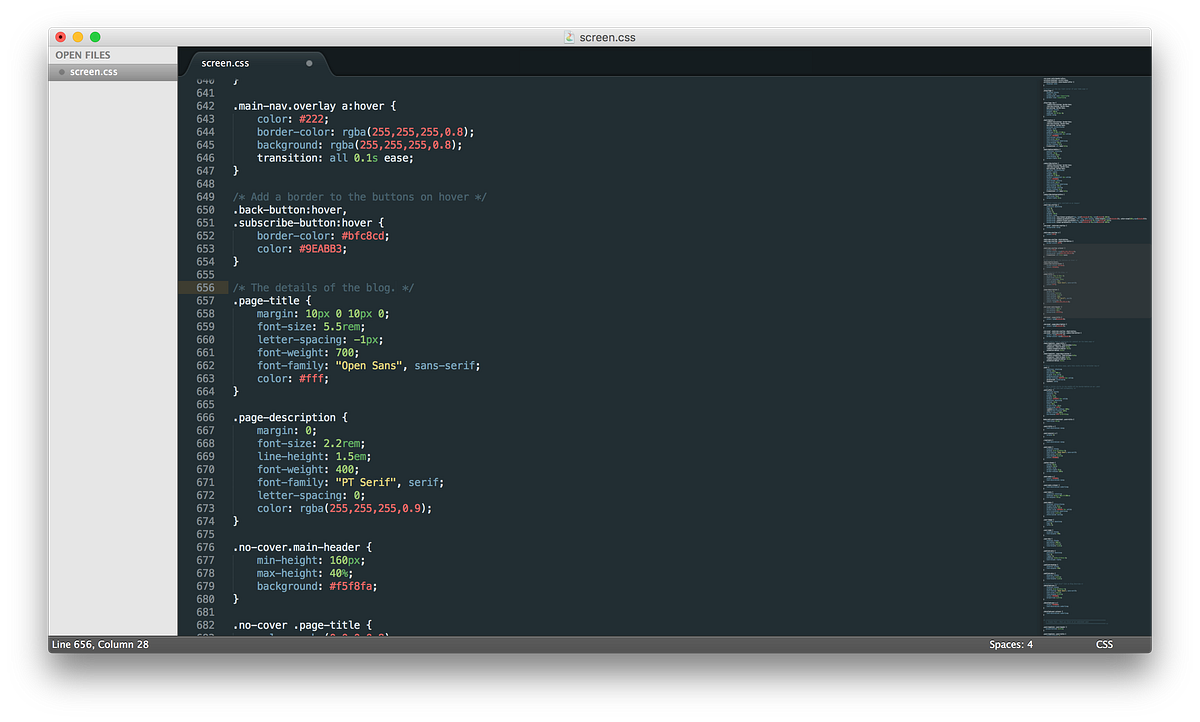Image resolution: width=1200 pixels, height=722 pixels.
Task: Click the OPEN FILES section header
Action: 82,54
